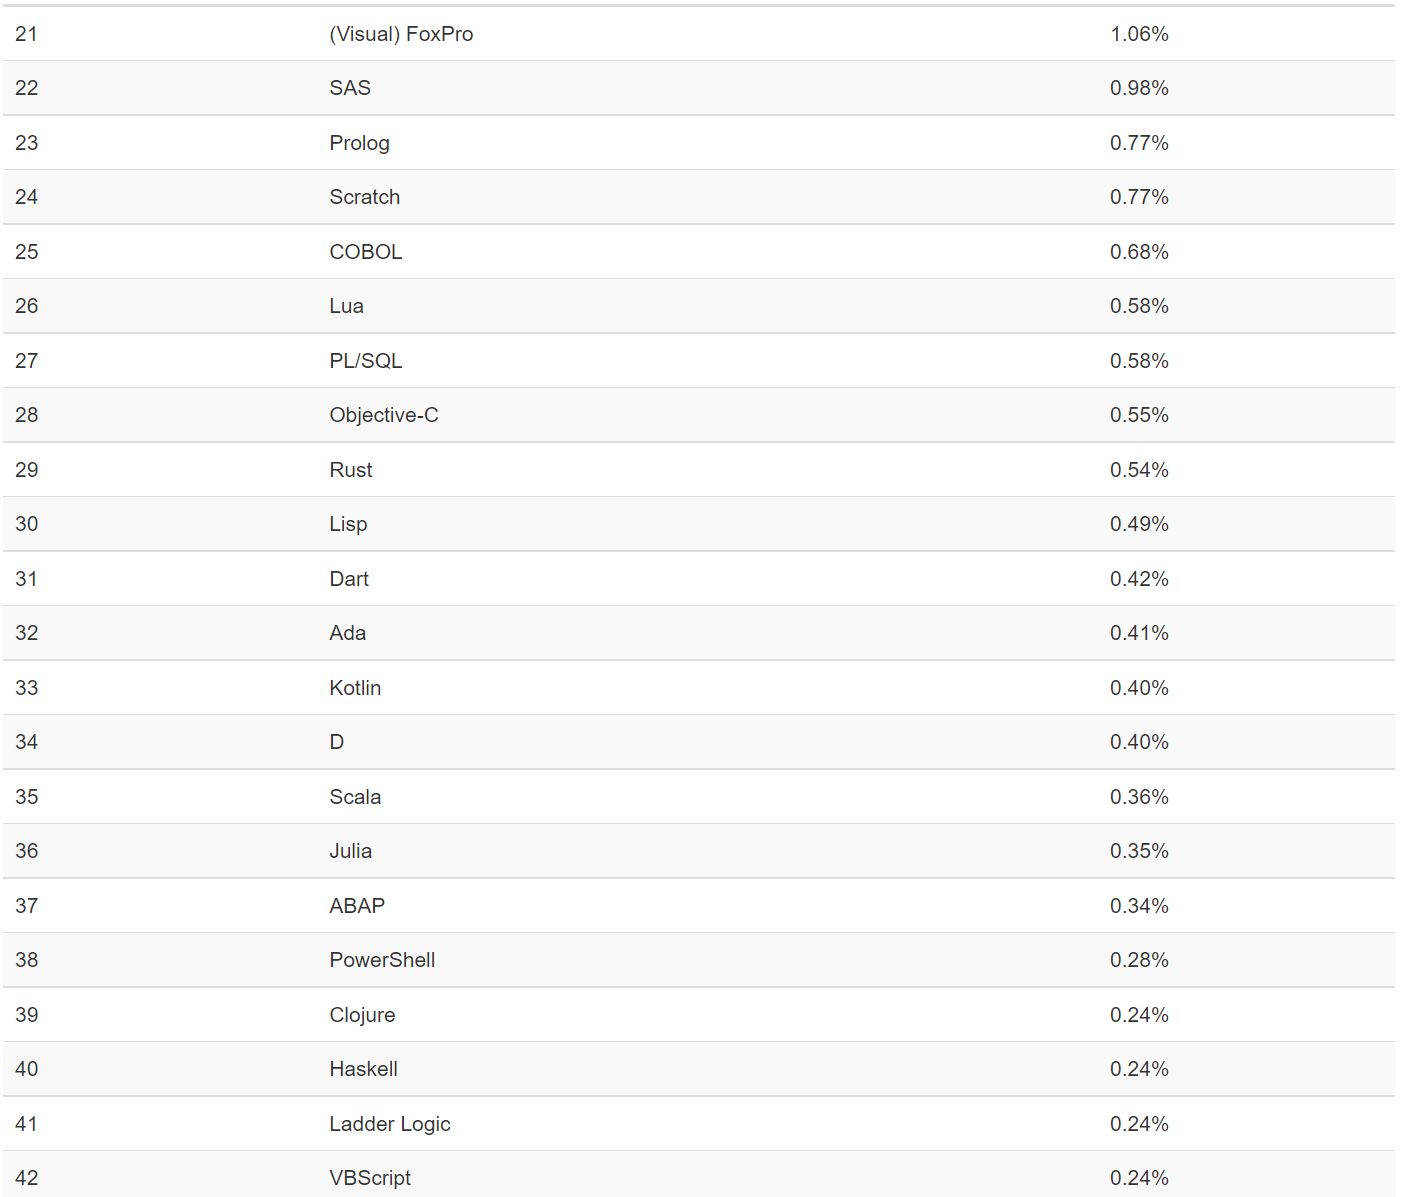Click the Lua language name

point(346,306)
